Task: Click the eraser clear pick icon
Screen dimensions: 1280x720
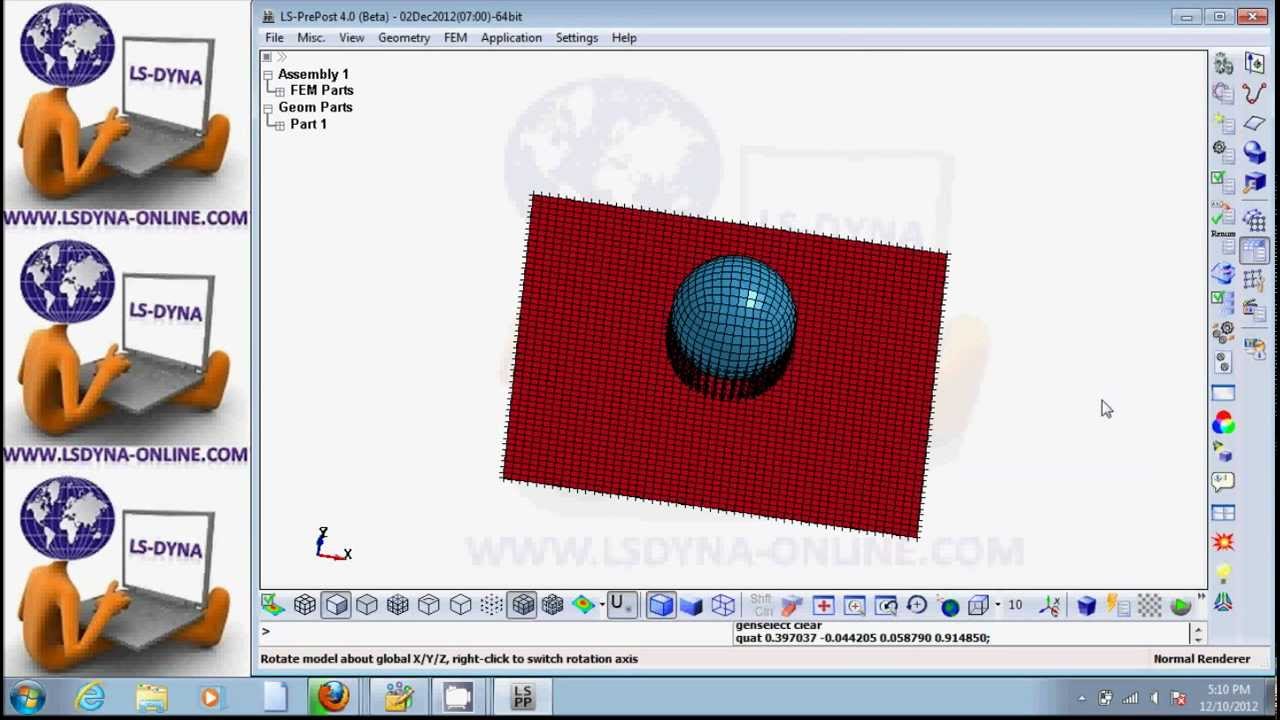Action: point(791,605)
